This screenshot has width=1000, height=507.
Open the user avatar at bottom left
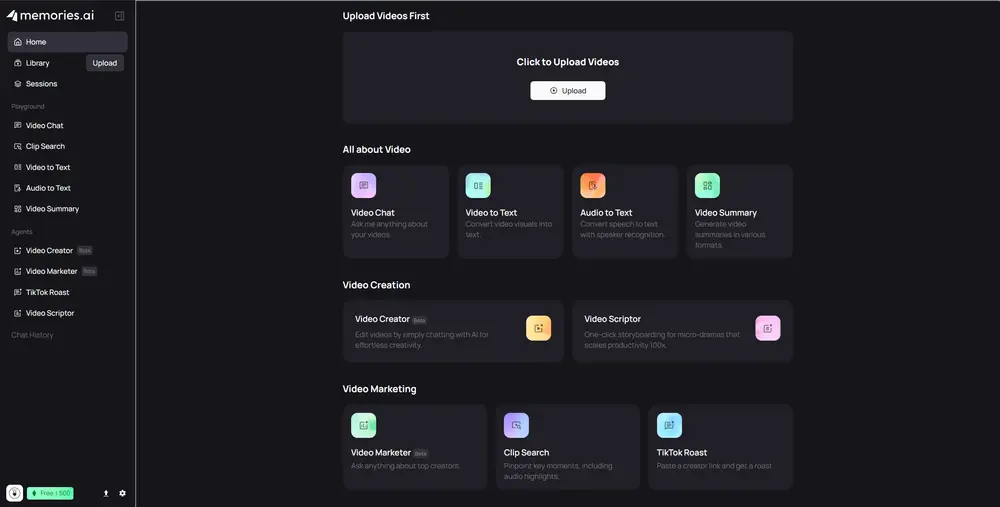coord(15,493)
